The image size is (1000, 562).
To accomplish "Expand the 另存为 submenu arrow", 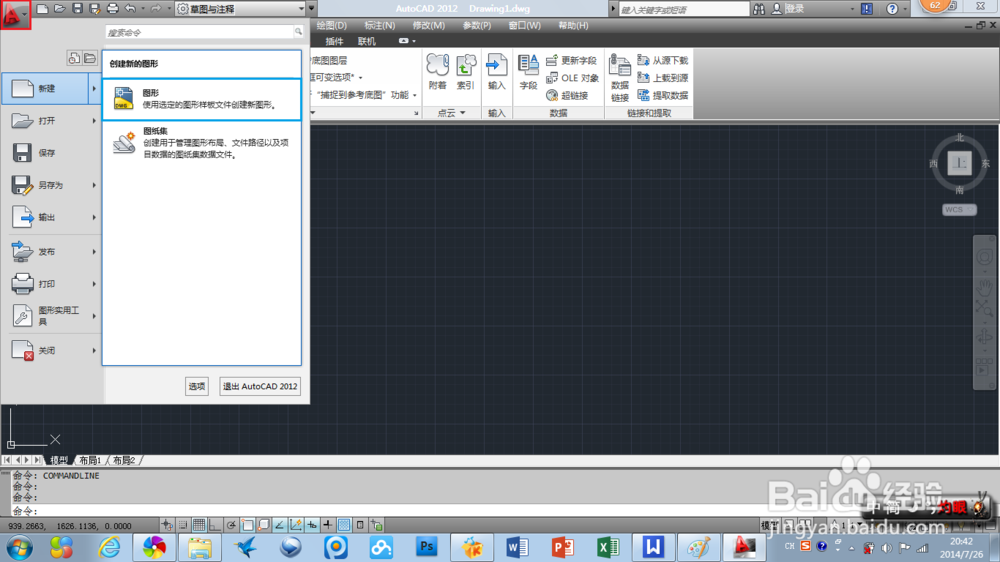I will pos(94,185).
